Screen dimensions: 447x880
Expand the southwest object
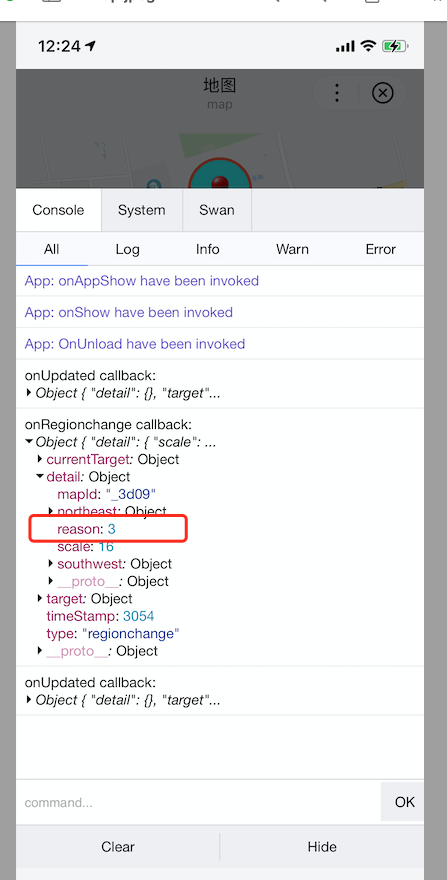pos(51,563)
